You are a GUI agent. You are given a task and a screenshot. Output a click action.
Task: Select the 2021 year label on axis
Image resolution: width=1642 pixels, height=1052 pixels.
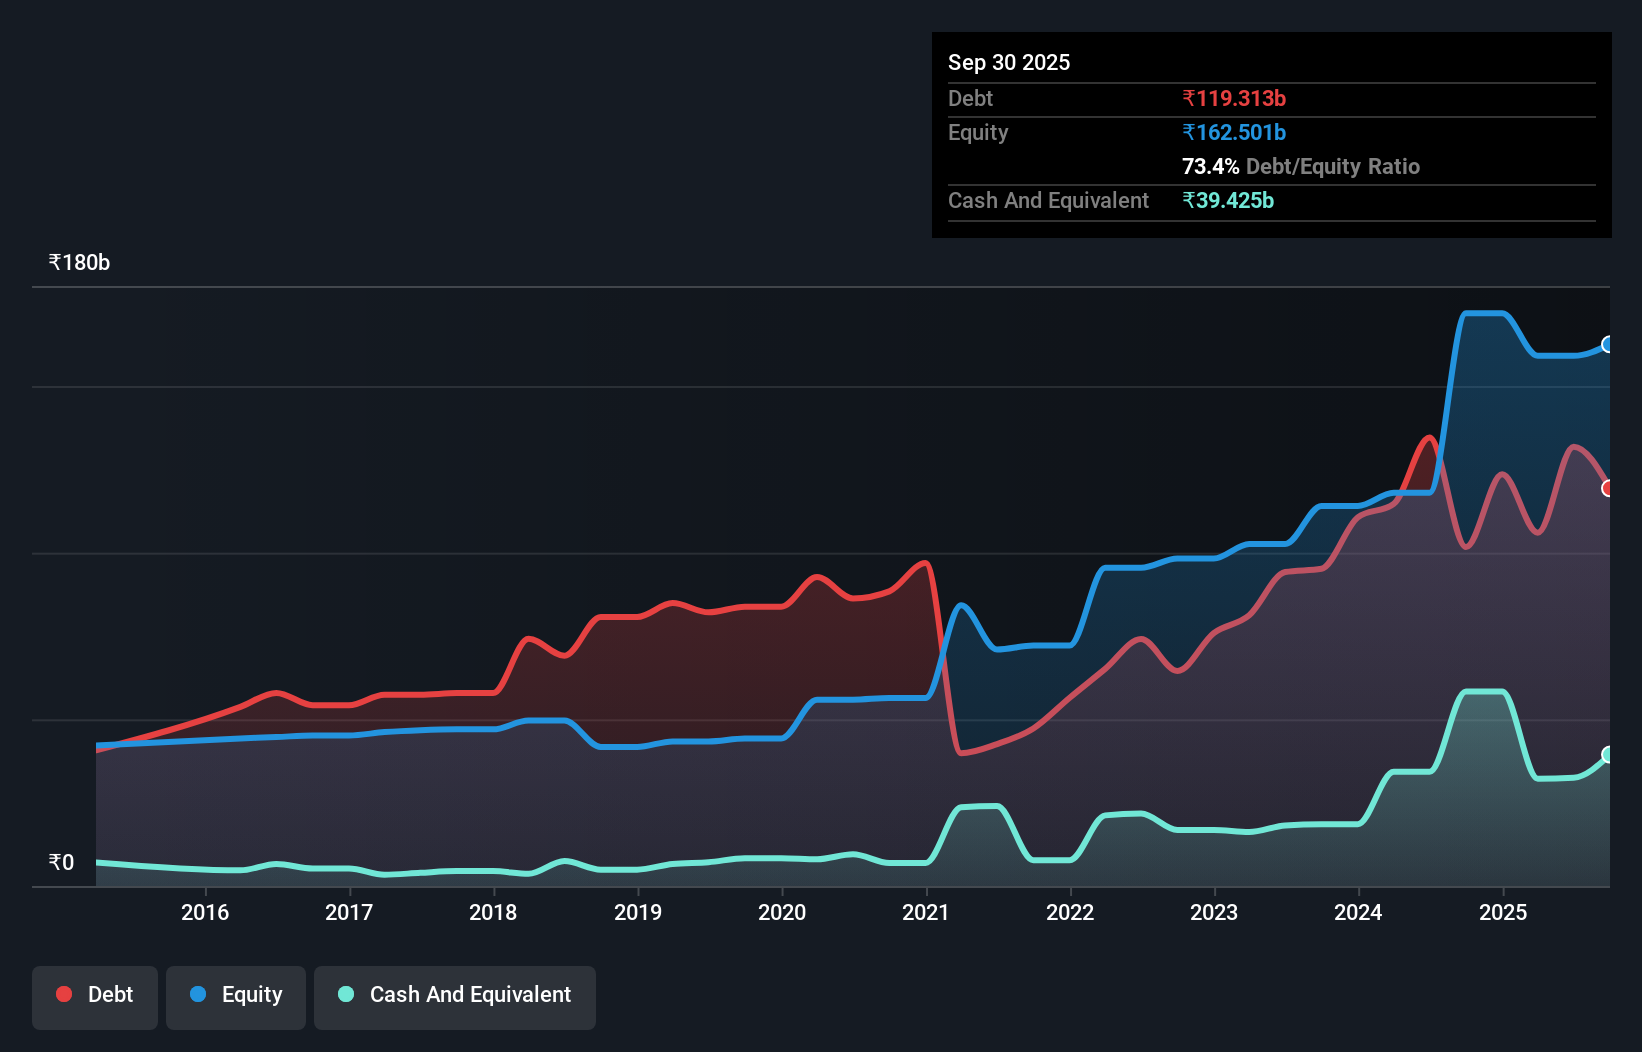point(926,913)
